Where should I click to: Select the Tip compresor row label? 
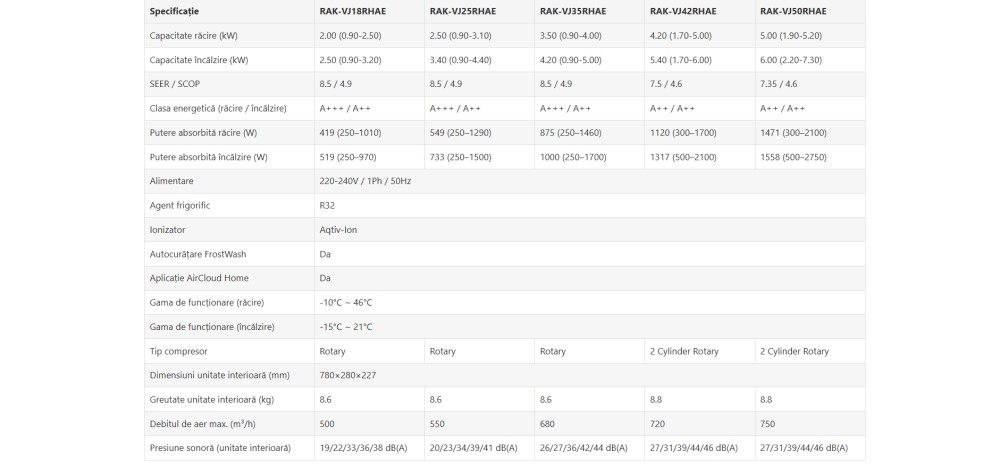[182, 351]
